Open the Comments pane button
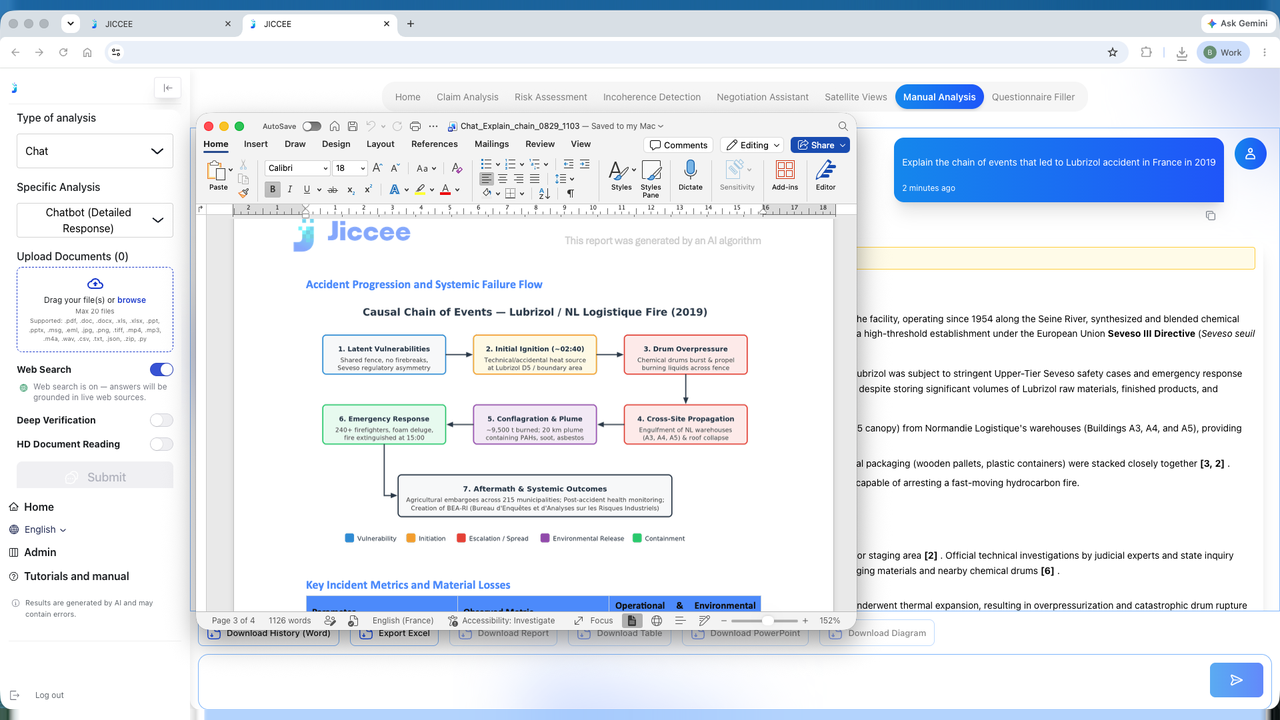 [x=678, y=145]
